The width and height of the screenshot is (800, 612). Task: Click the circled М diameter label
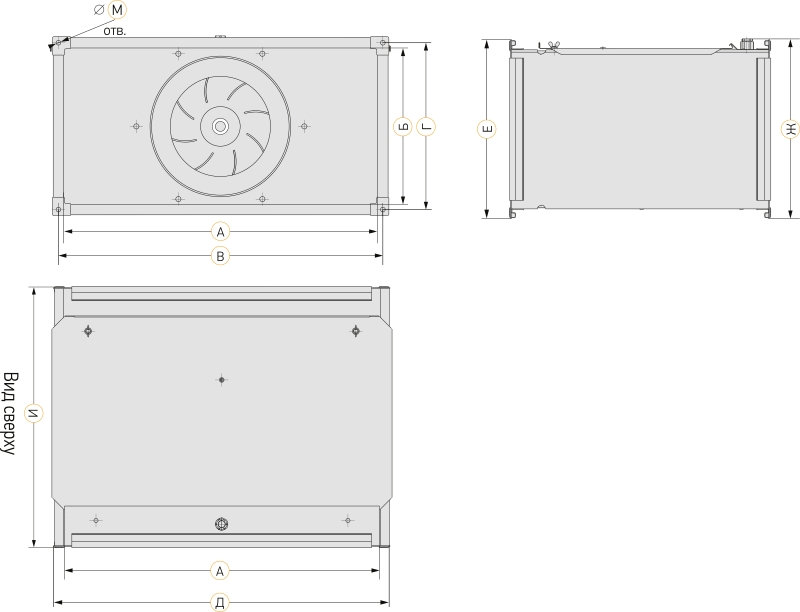click(x=117, y=10)
